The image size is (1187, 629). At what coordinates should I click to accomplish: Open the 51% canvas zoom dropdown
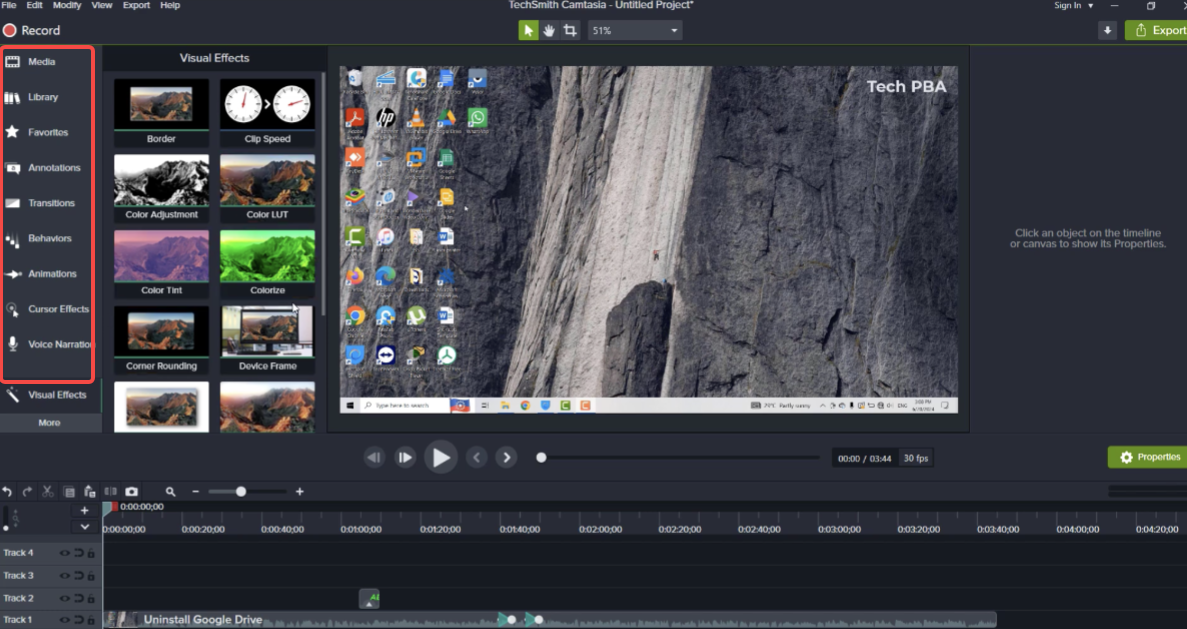[635, 31]
